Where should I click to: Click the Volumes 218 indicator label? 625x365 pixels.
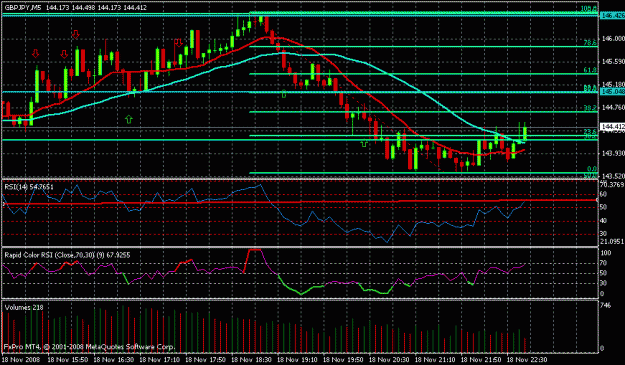pos(24,307)
